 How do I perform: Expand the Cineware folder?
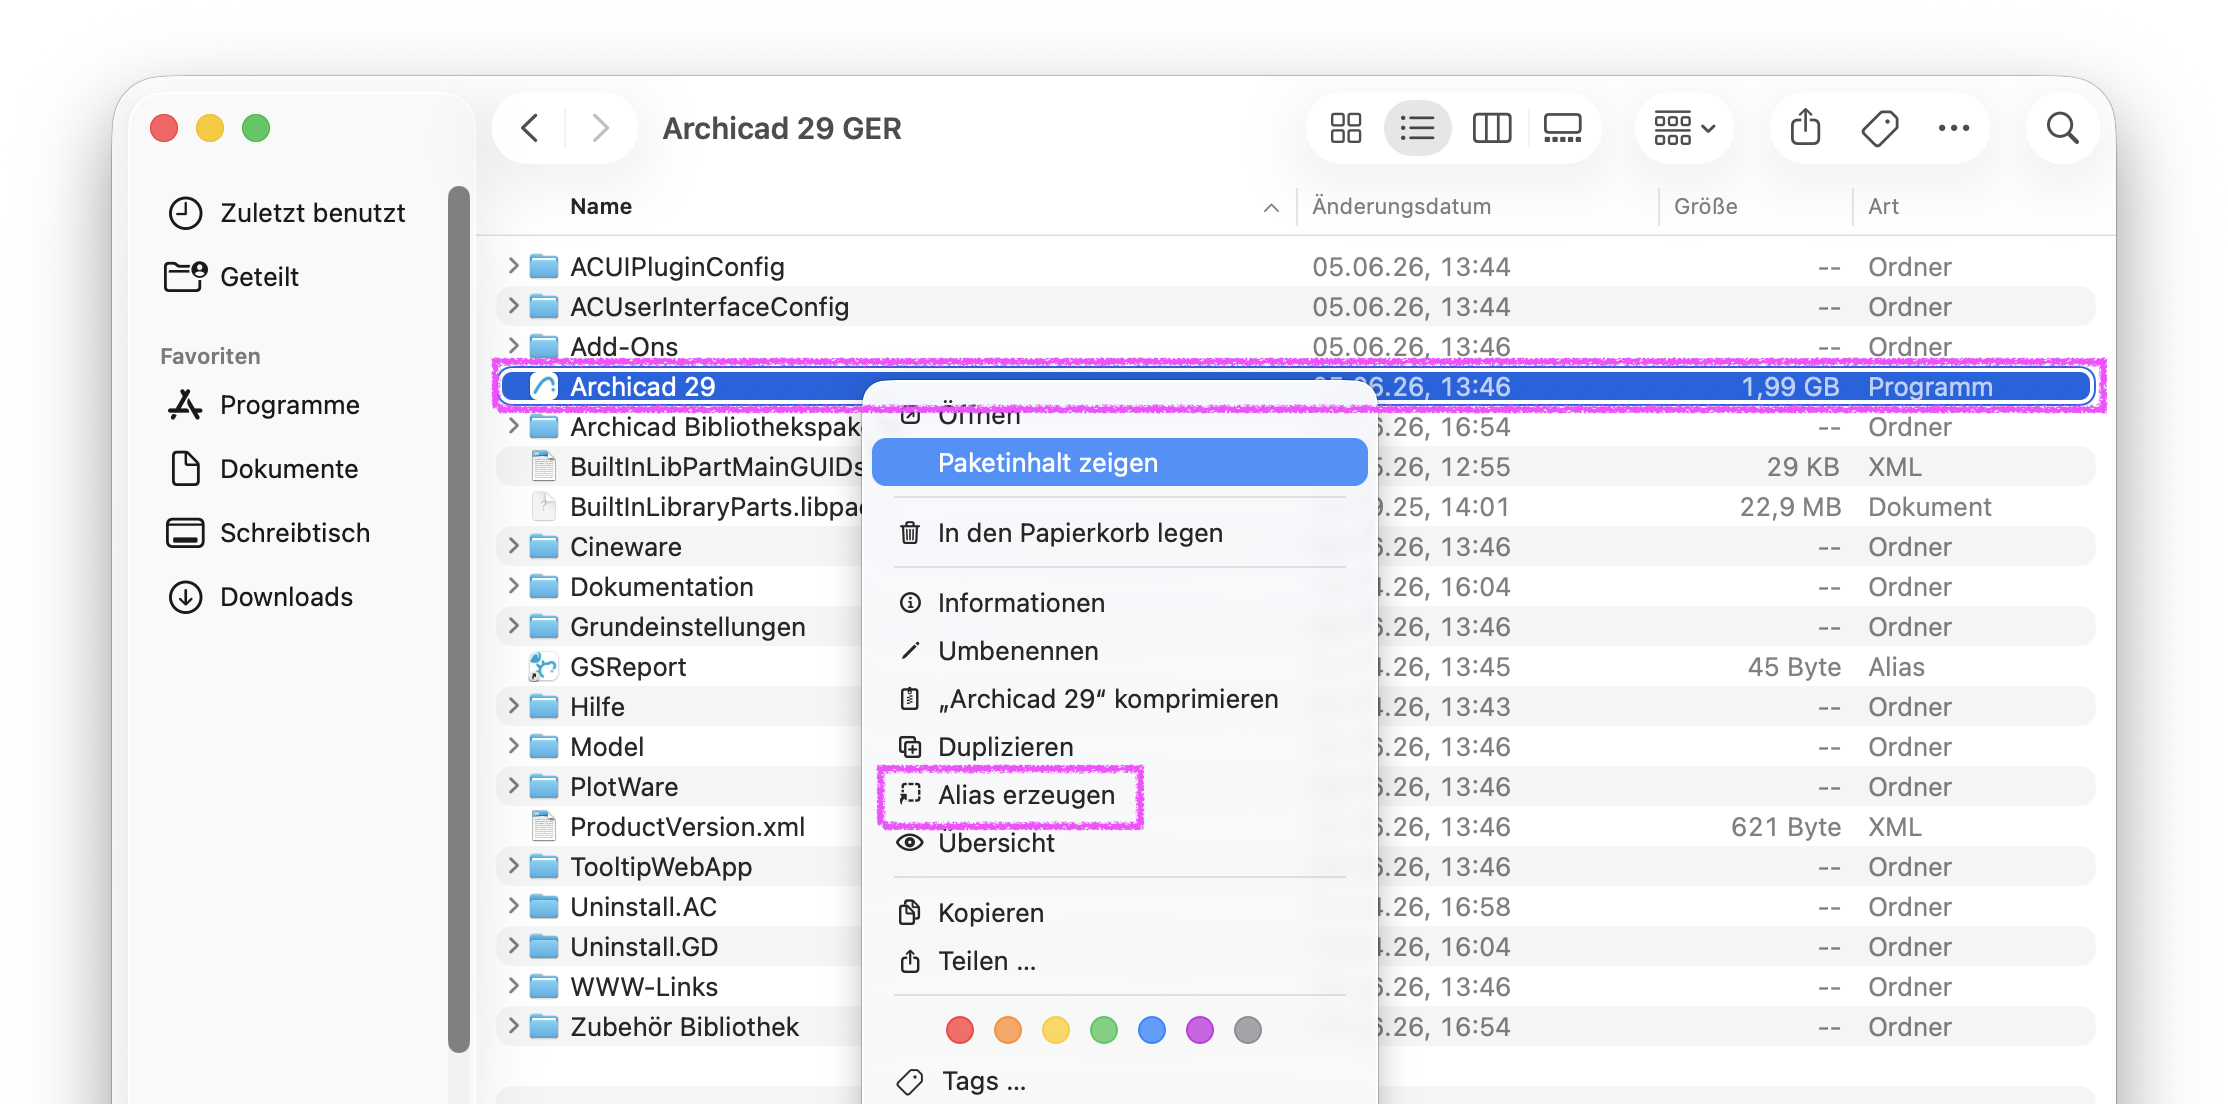[513, 546]
